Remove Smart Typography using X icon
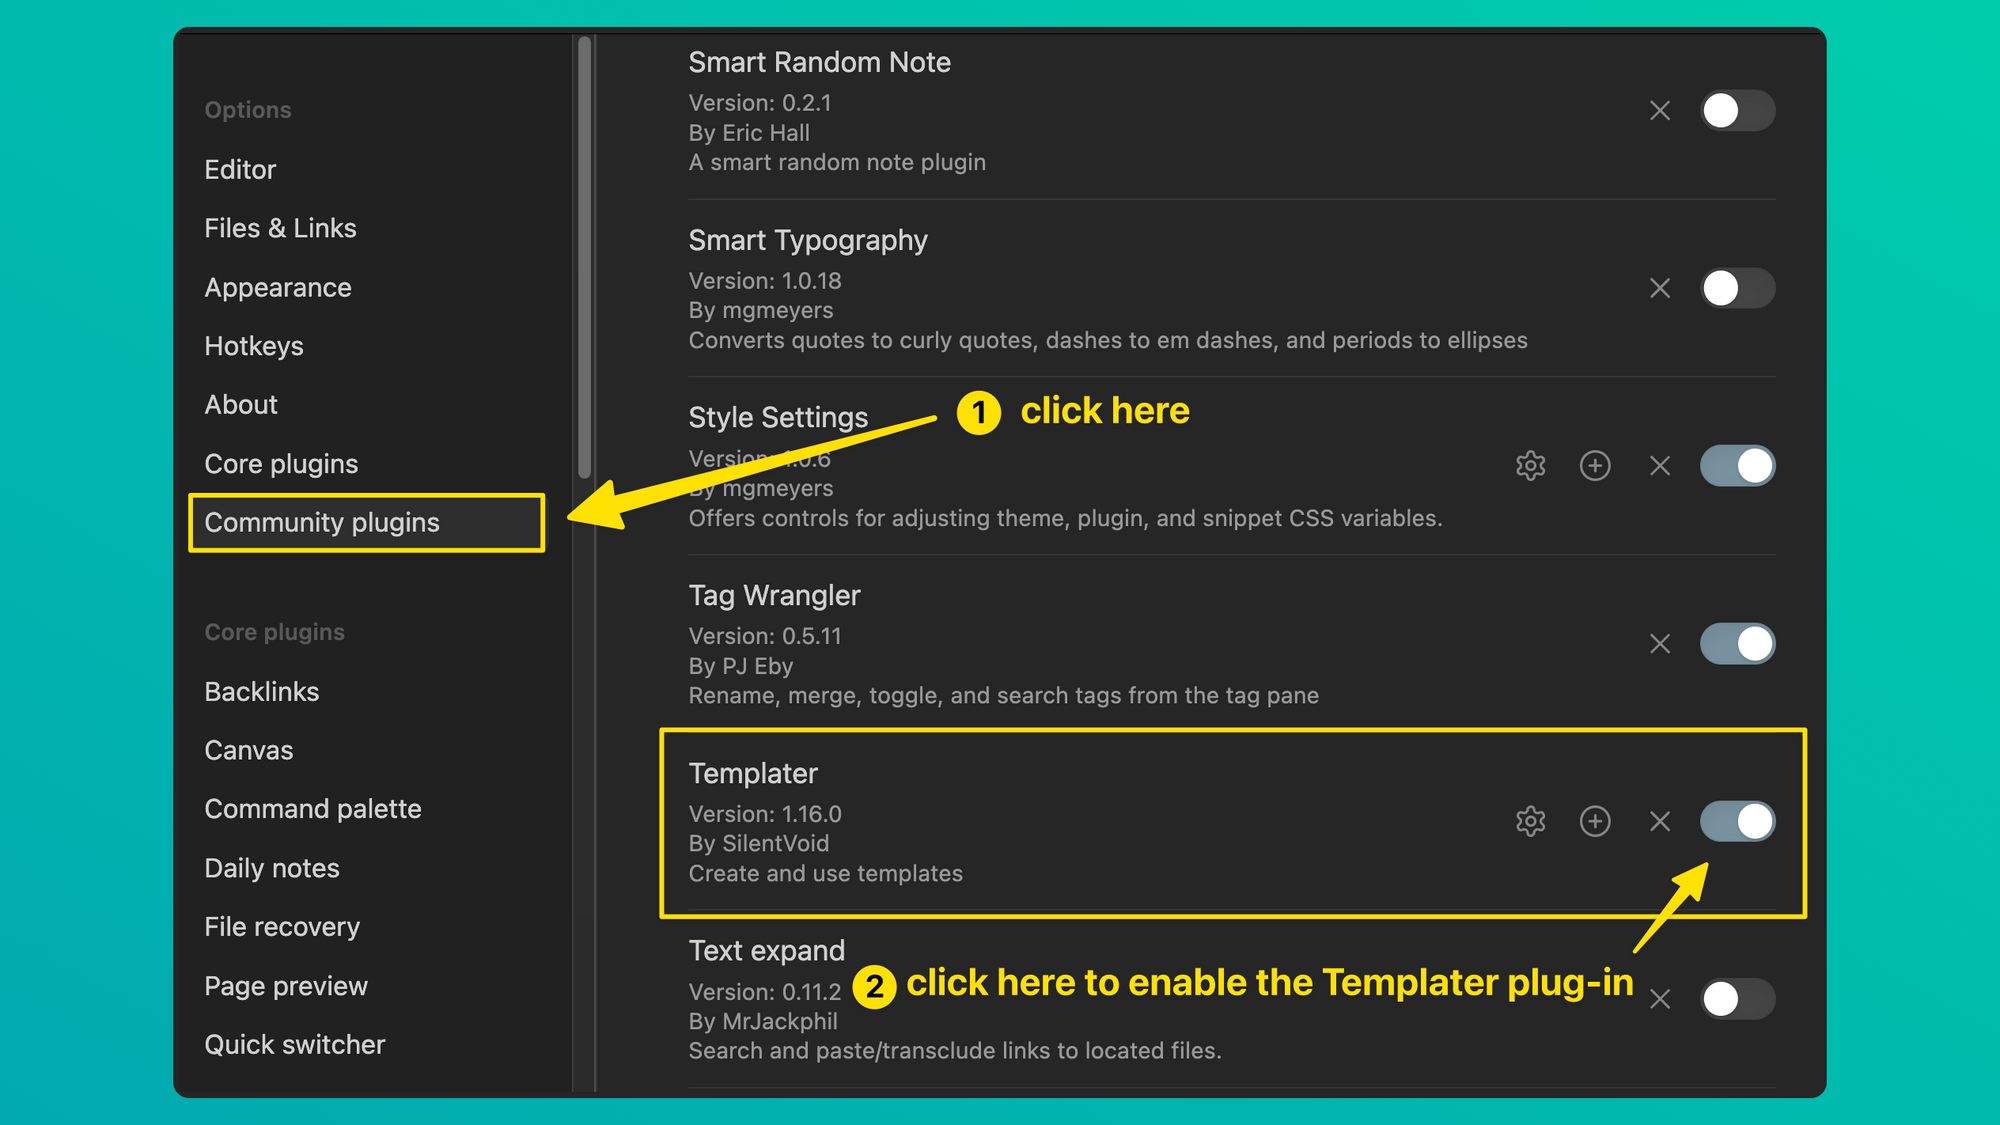 [1660, 288]
